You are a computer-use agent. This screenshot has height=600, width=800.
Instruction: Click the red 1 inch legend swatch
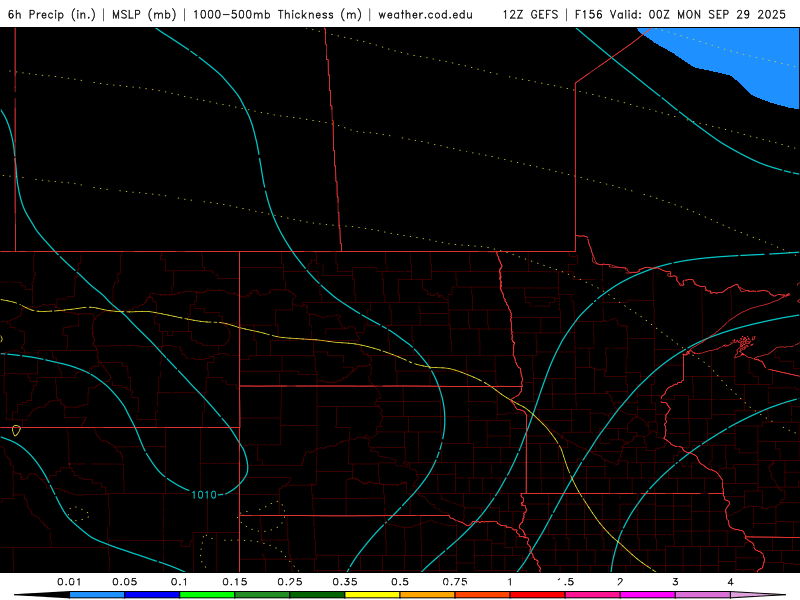538,595
